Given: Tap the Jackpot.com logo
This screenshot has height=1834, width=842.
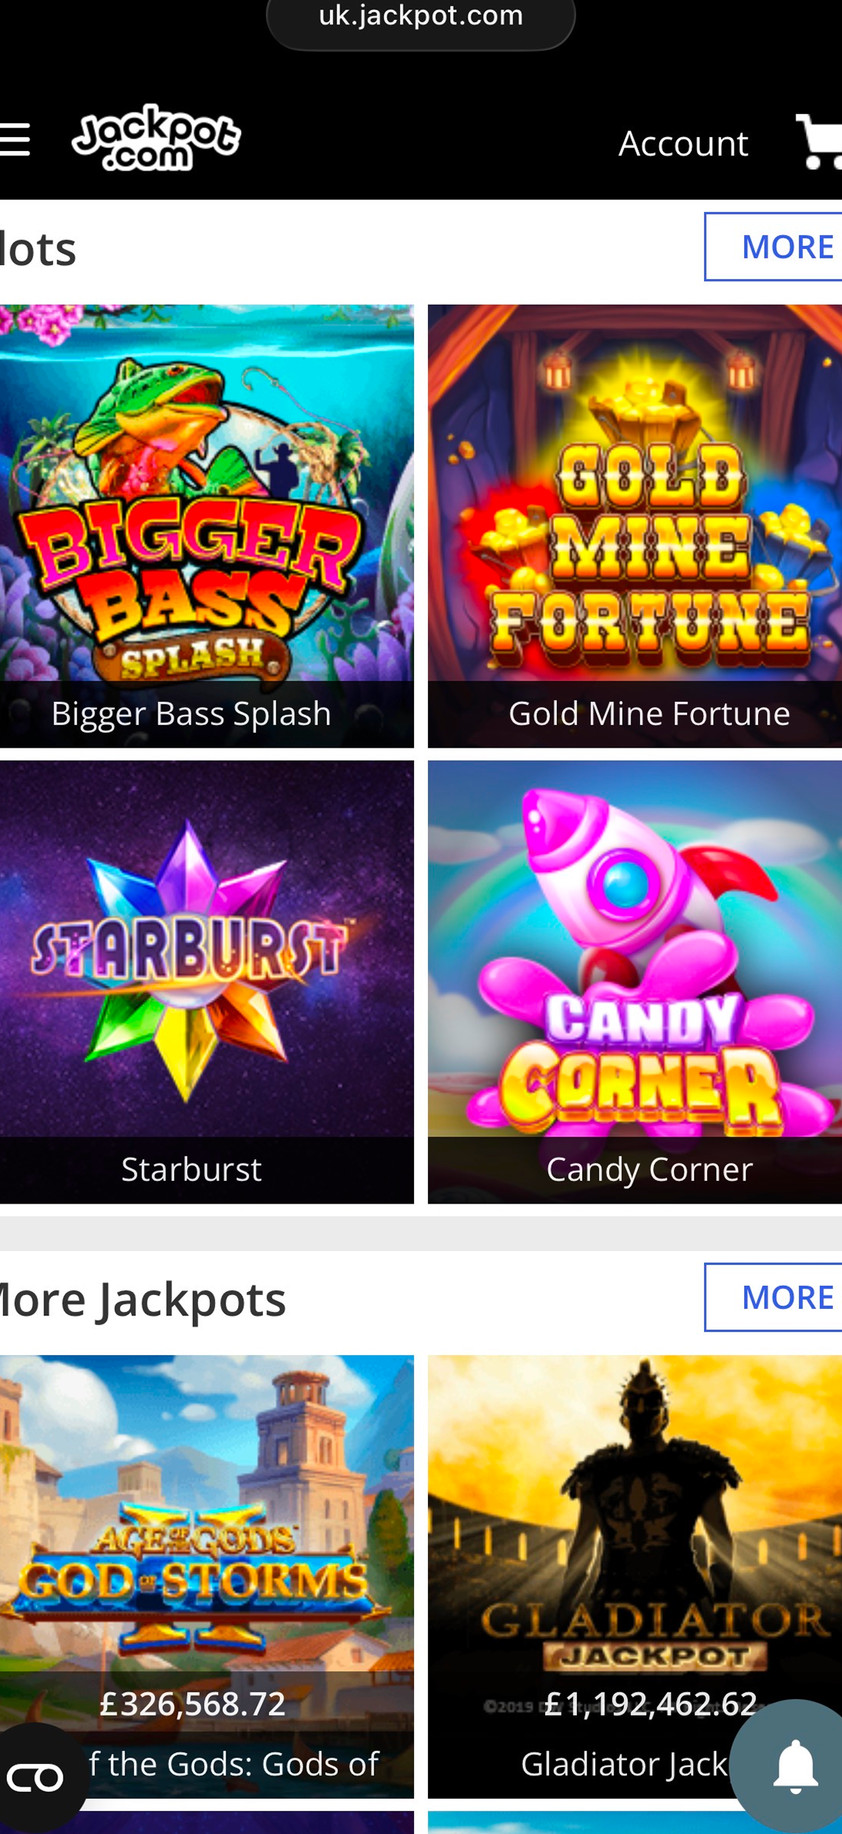Looking at the screenshot, I should (x=156, y=138).
